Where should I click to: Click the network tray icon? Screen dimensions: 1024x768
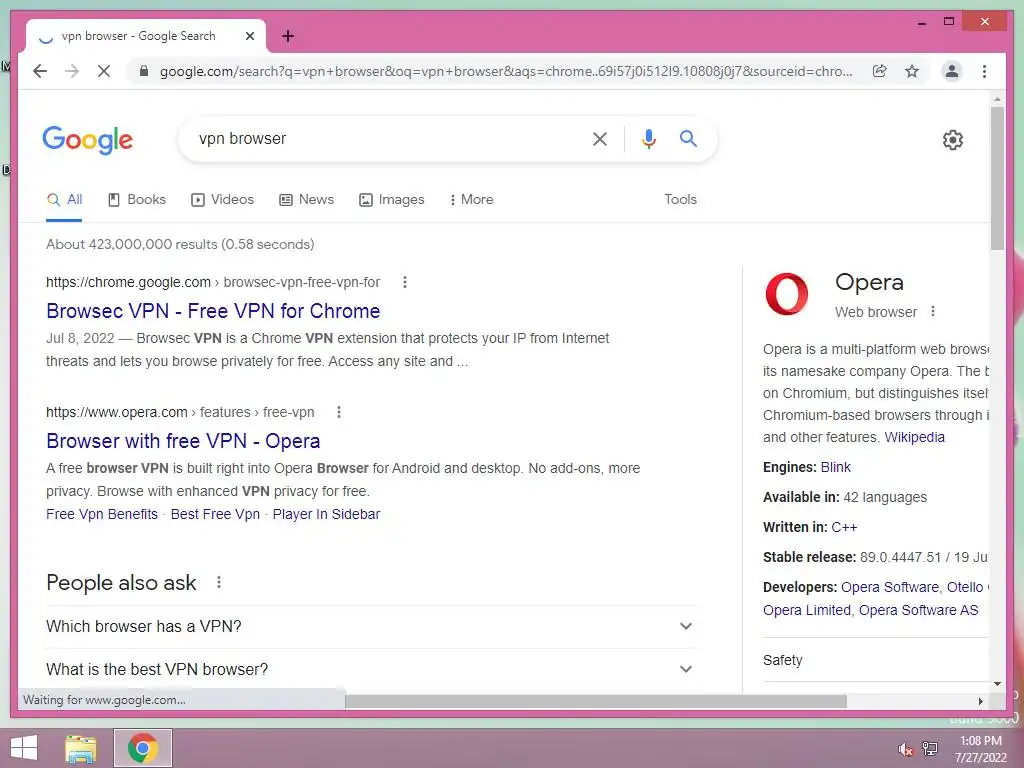[930, 749]
